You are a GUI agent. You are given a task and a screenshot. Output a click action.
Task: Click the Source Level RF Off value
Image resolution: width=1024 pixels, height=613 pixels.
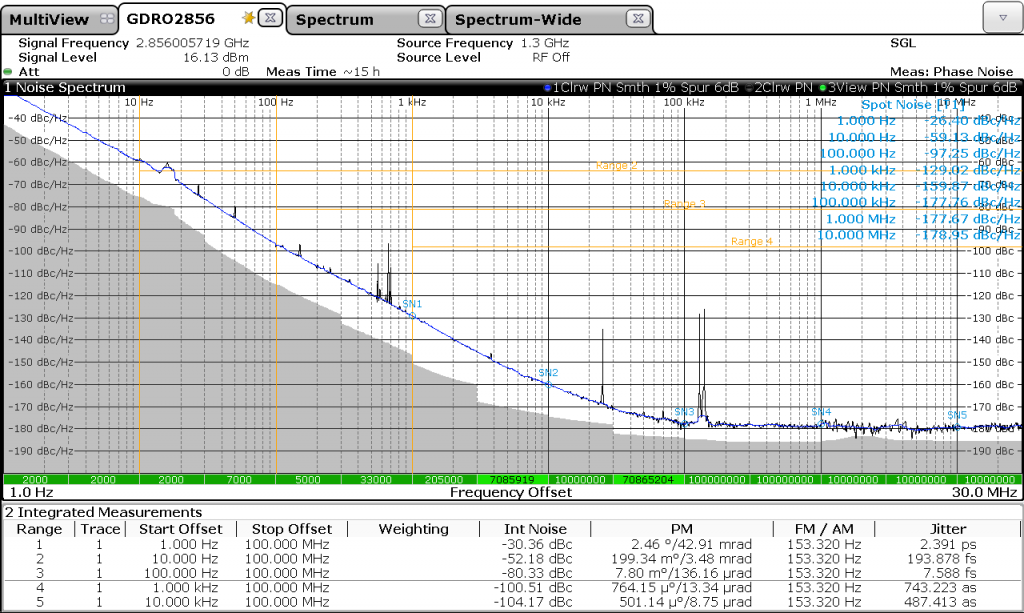click(551, 57)
